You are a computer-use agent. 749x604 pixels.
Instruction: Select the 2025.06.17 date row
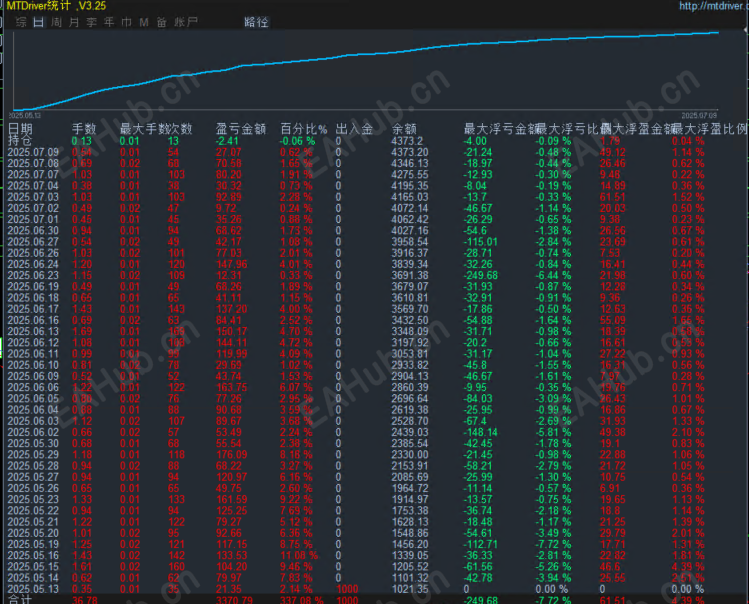point(33,309)
